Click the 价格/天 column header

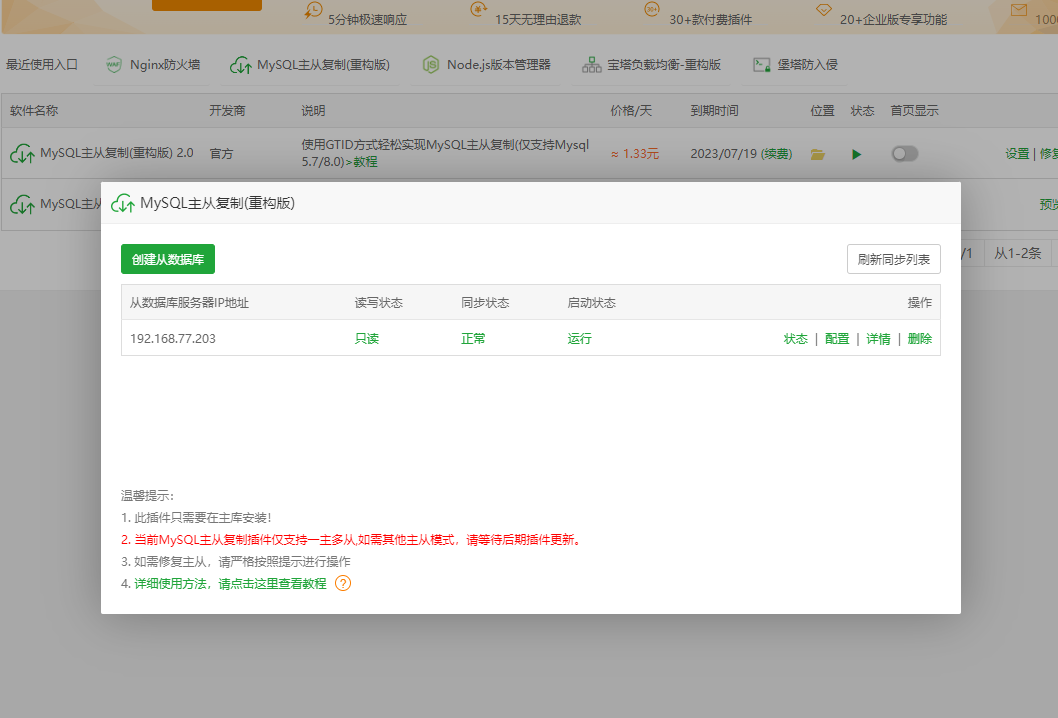click(631, 111)
